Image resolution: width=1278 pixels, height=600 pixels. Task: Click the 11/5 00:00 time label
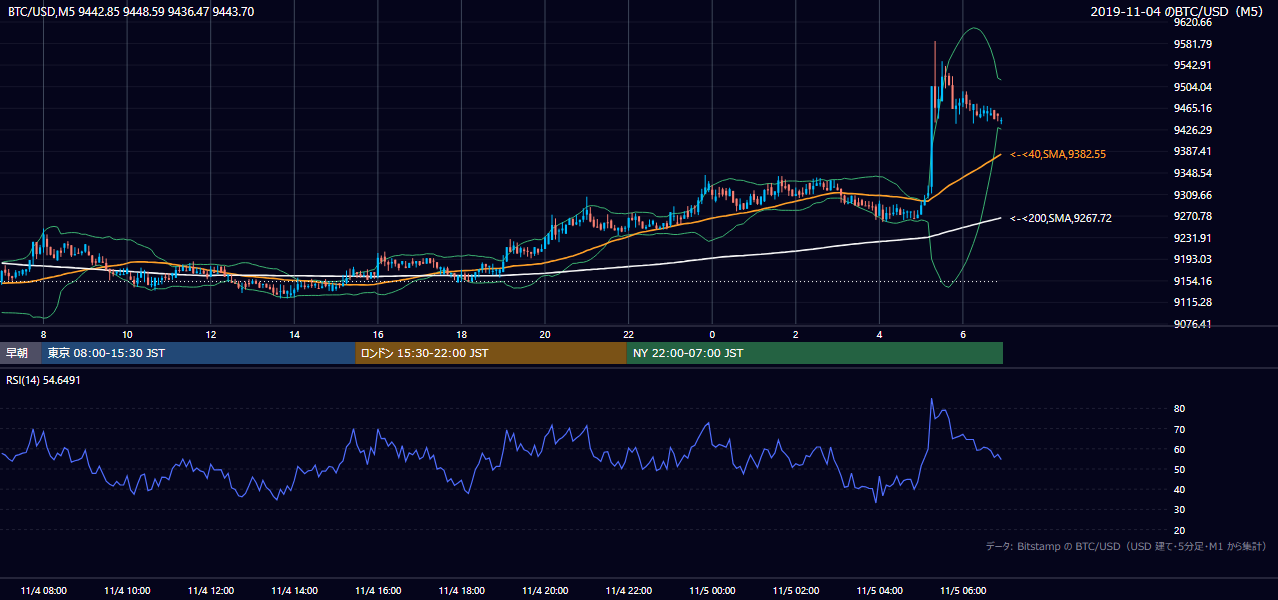[712, 590]
